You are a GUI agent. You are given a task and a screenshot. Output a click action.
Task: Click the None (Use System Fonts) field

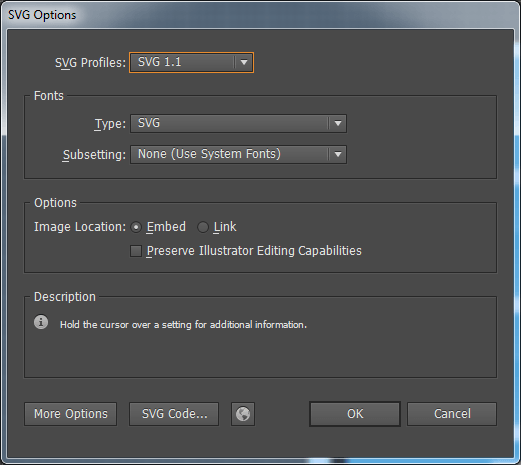click(x=238, y=154)
